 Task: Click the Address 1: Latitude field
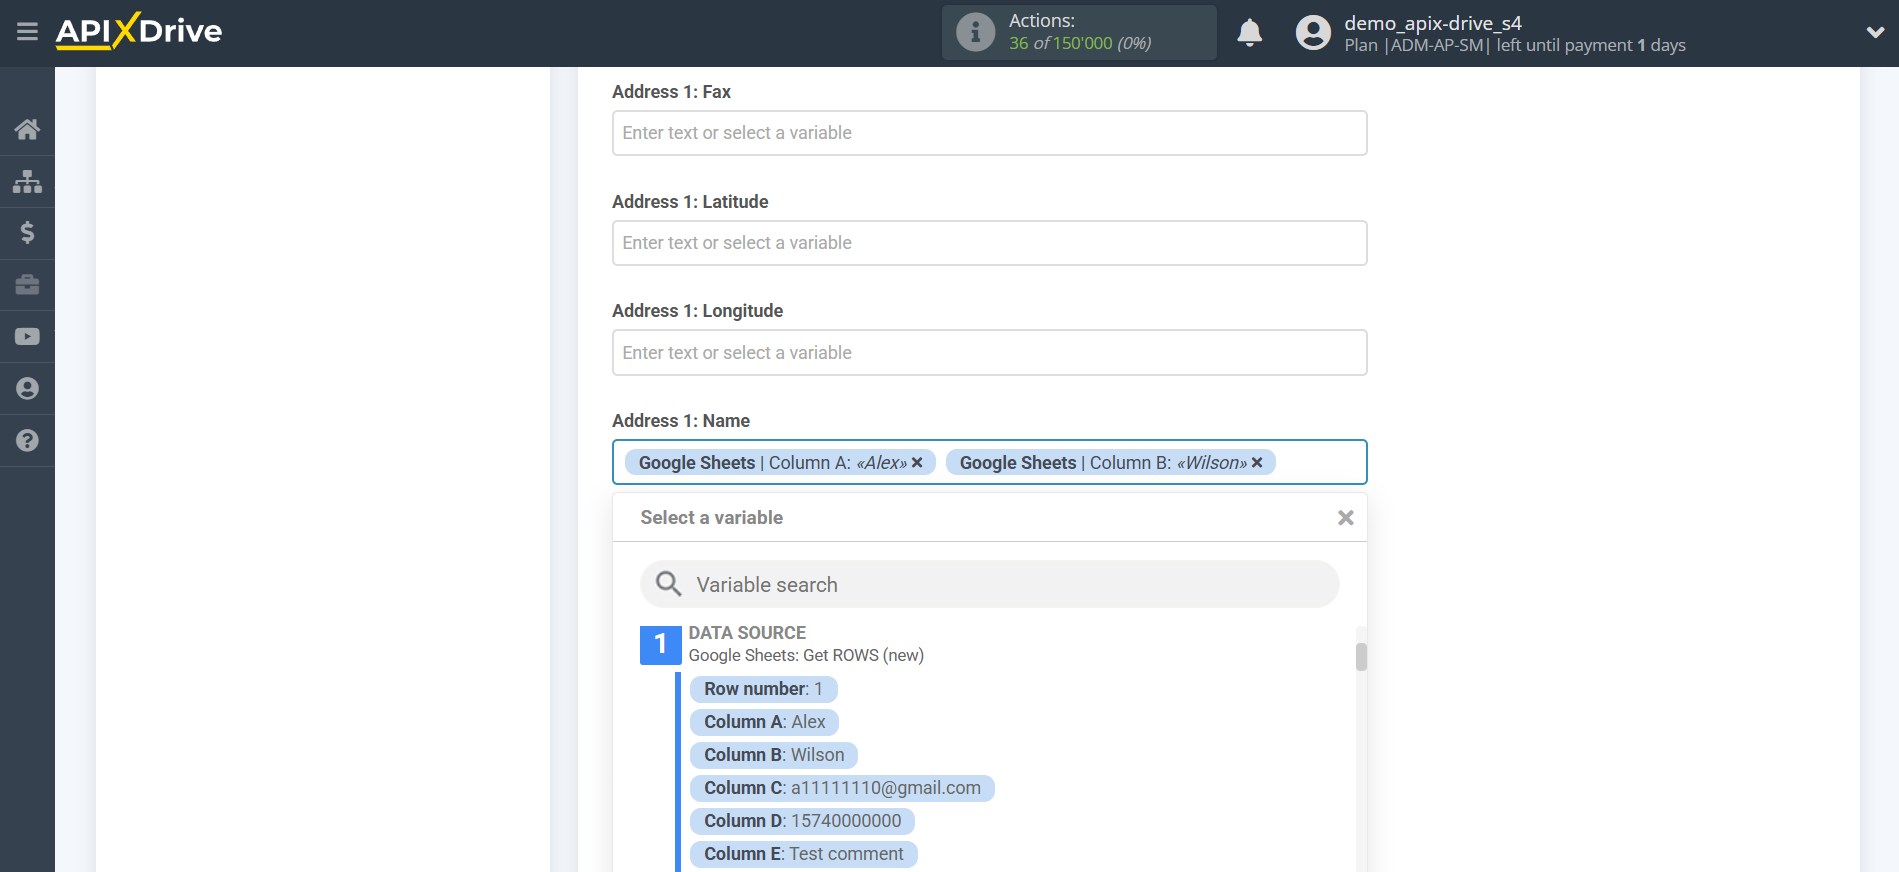point(989,243)
